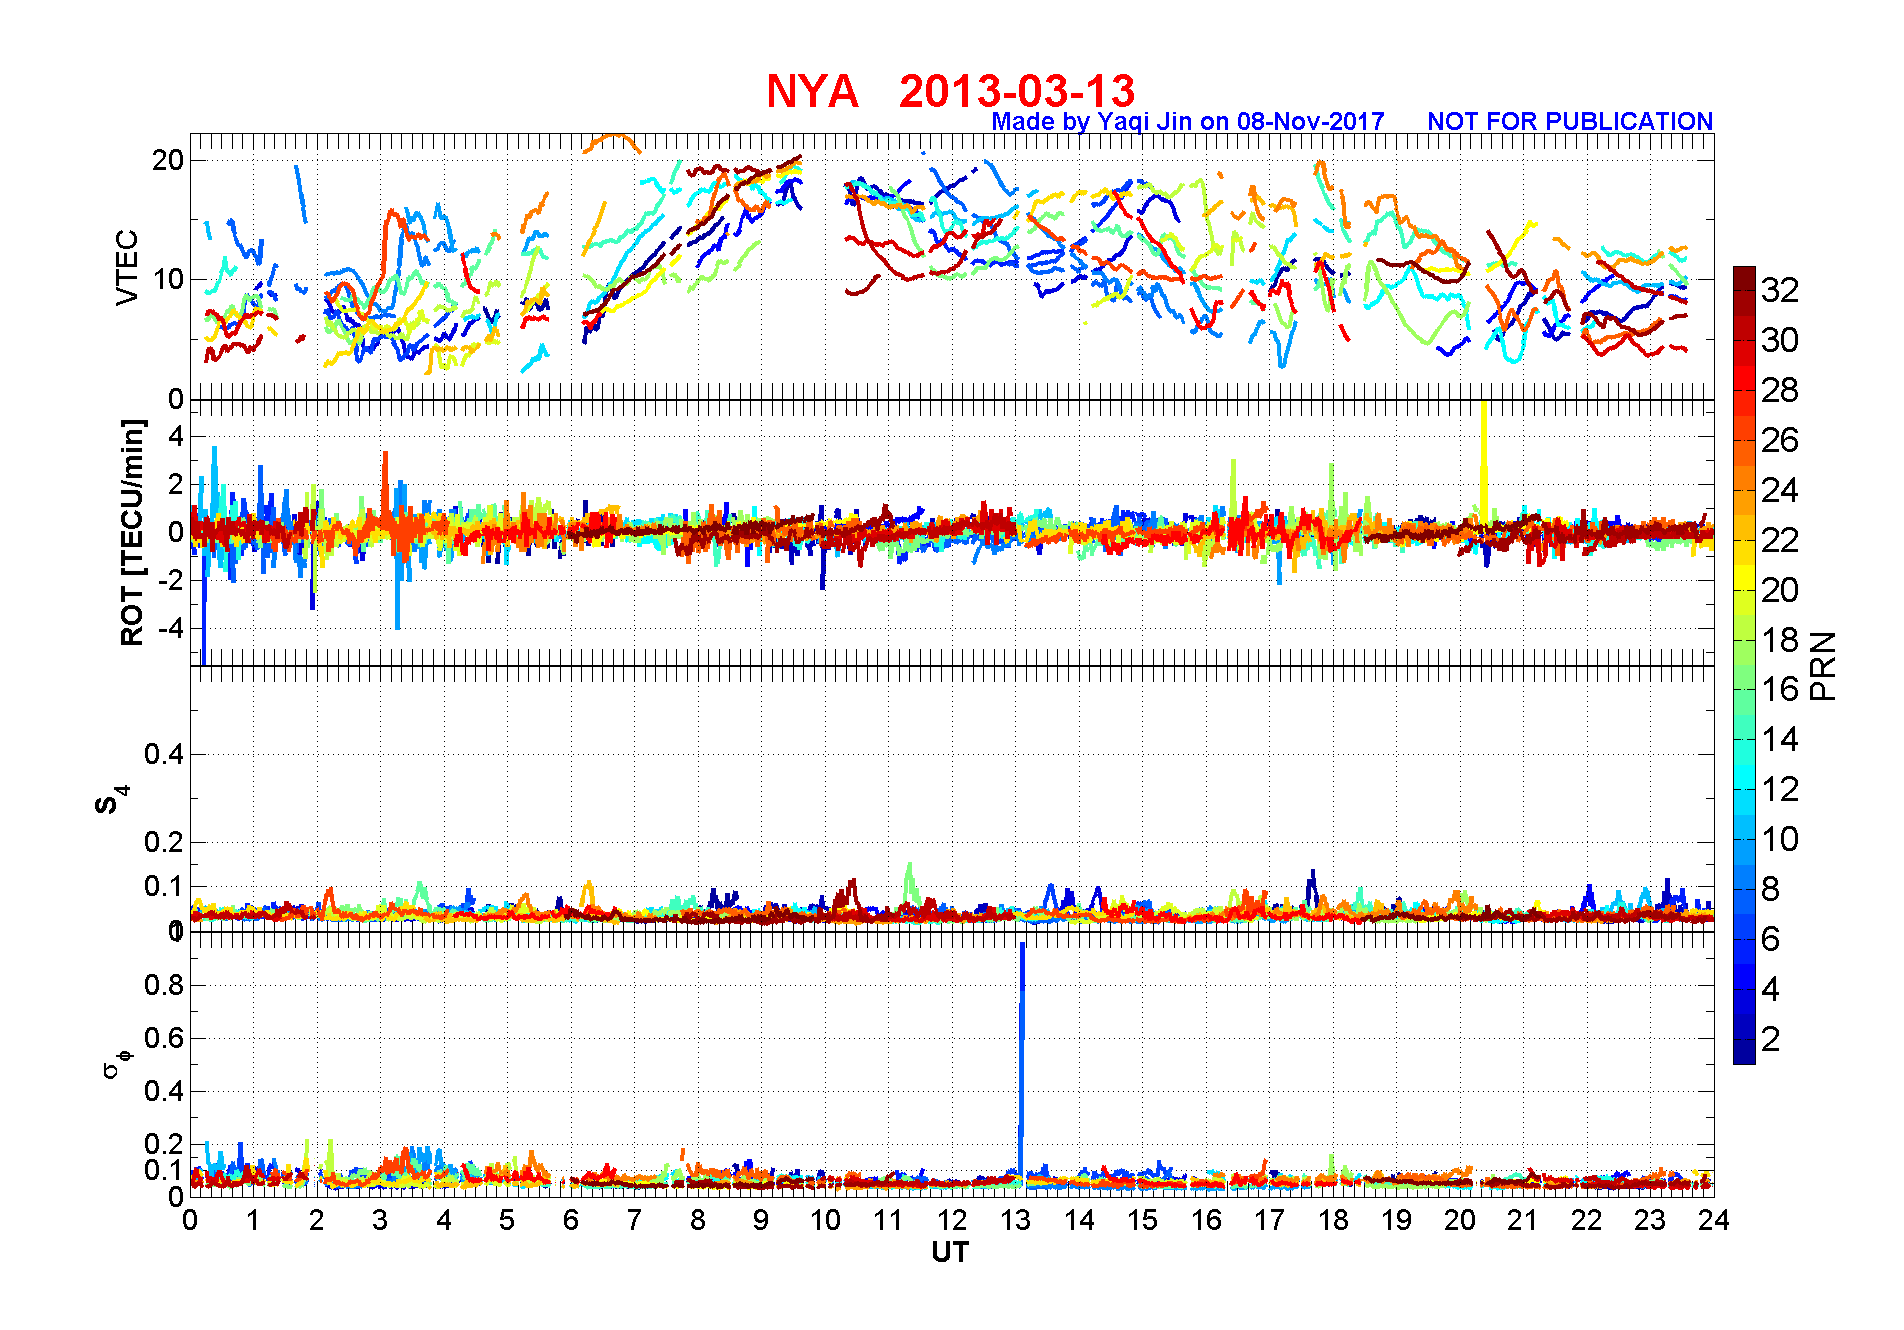
Task: Click the "NOT FOR PUBLICATION" notice
Action: [x=1570, y=121]
